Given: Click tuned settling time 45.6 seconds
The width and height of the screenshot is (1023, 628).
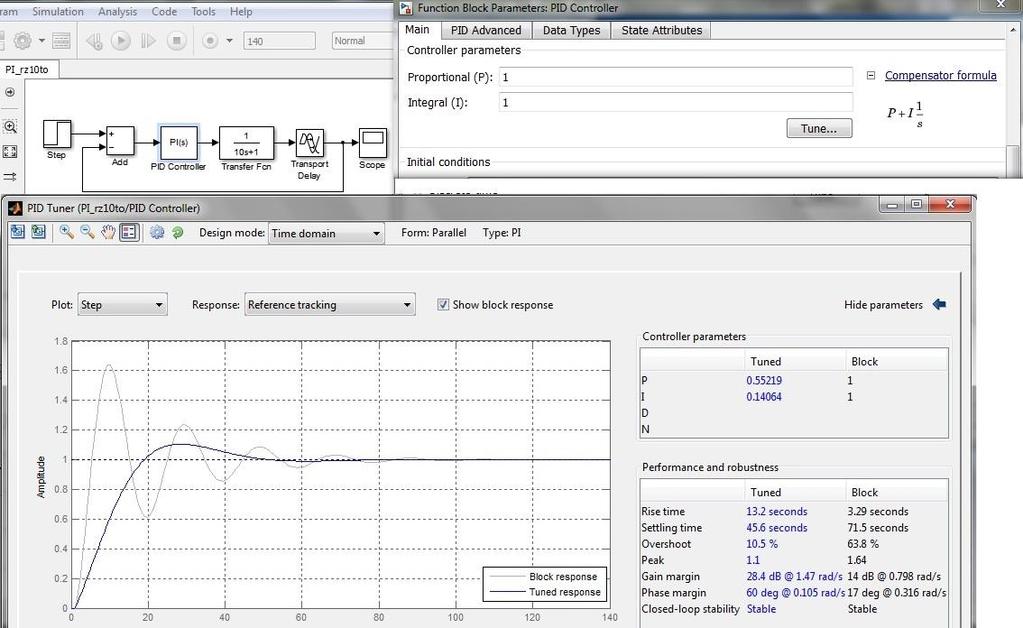Looking at the screenshot, I should tap(776, 528).
